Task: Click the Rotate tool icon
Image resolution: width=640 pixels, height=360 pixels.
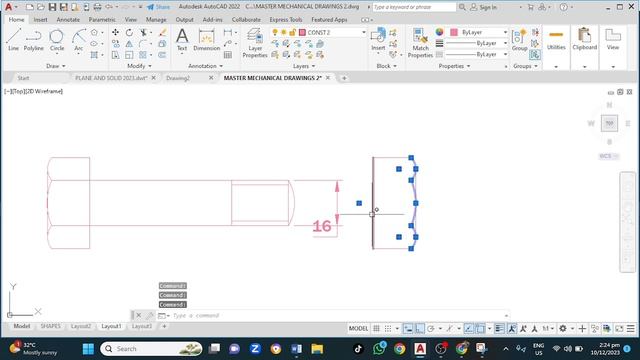Action: [x=129, y=32]
